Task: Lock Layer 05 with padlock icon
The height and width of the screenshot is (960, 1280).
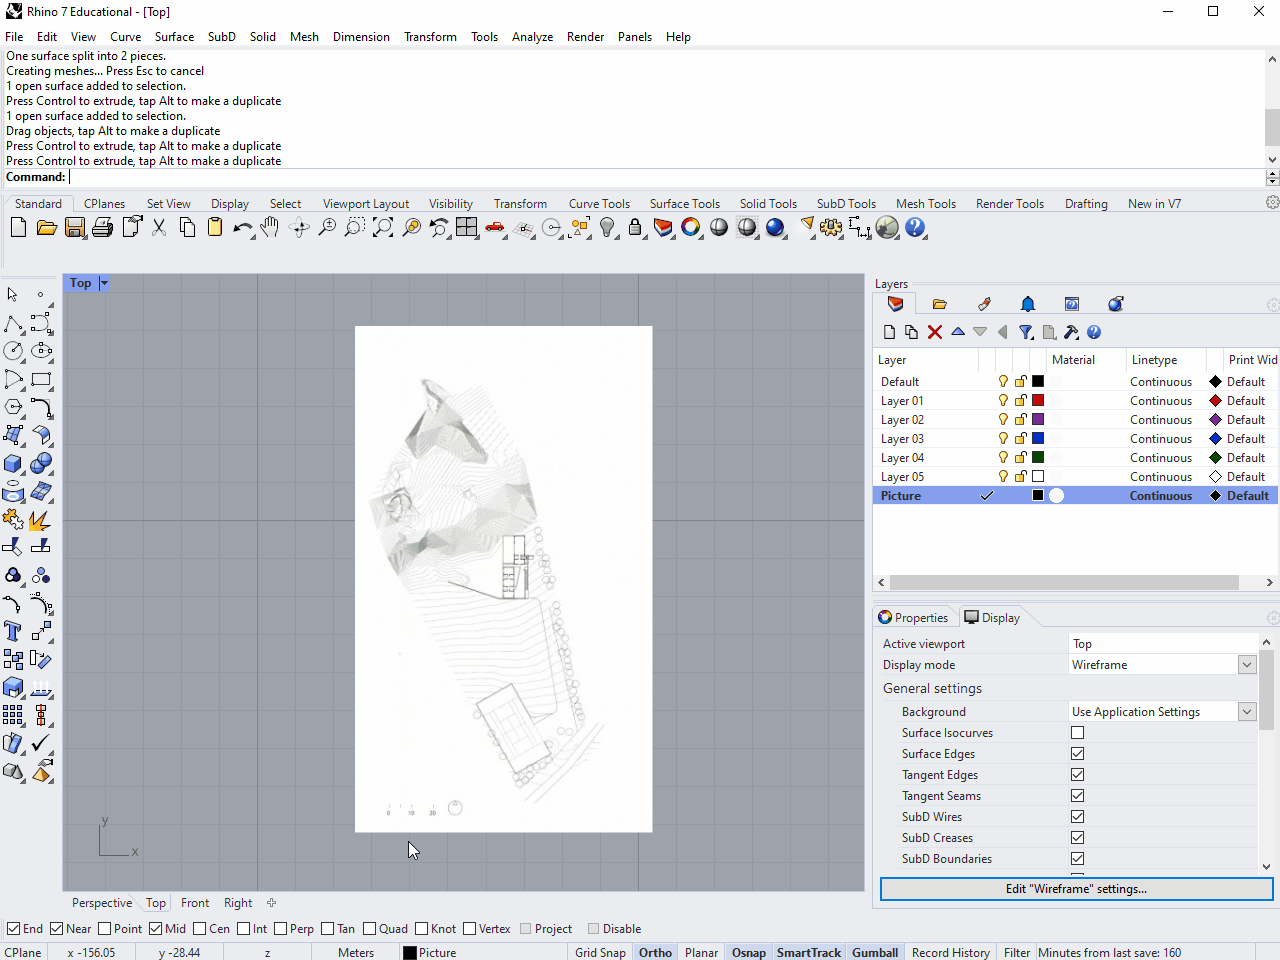Action: click(1021, 477)
